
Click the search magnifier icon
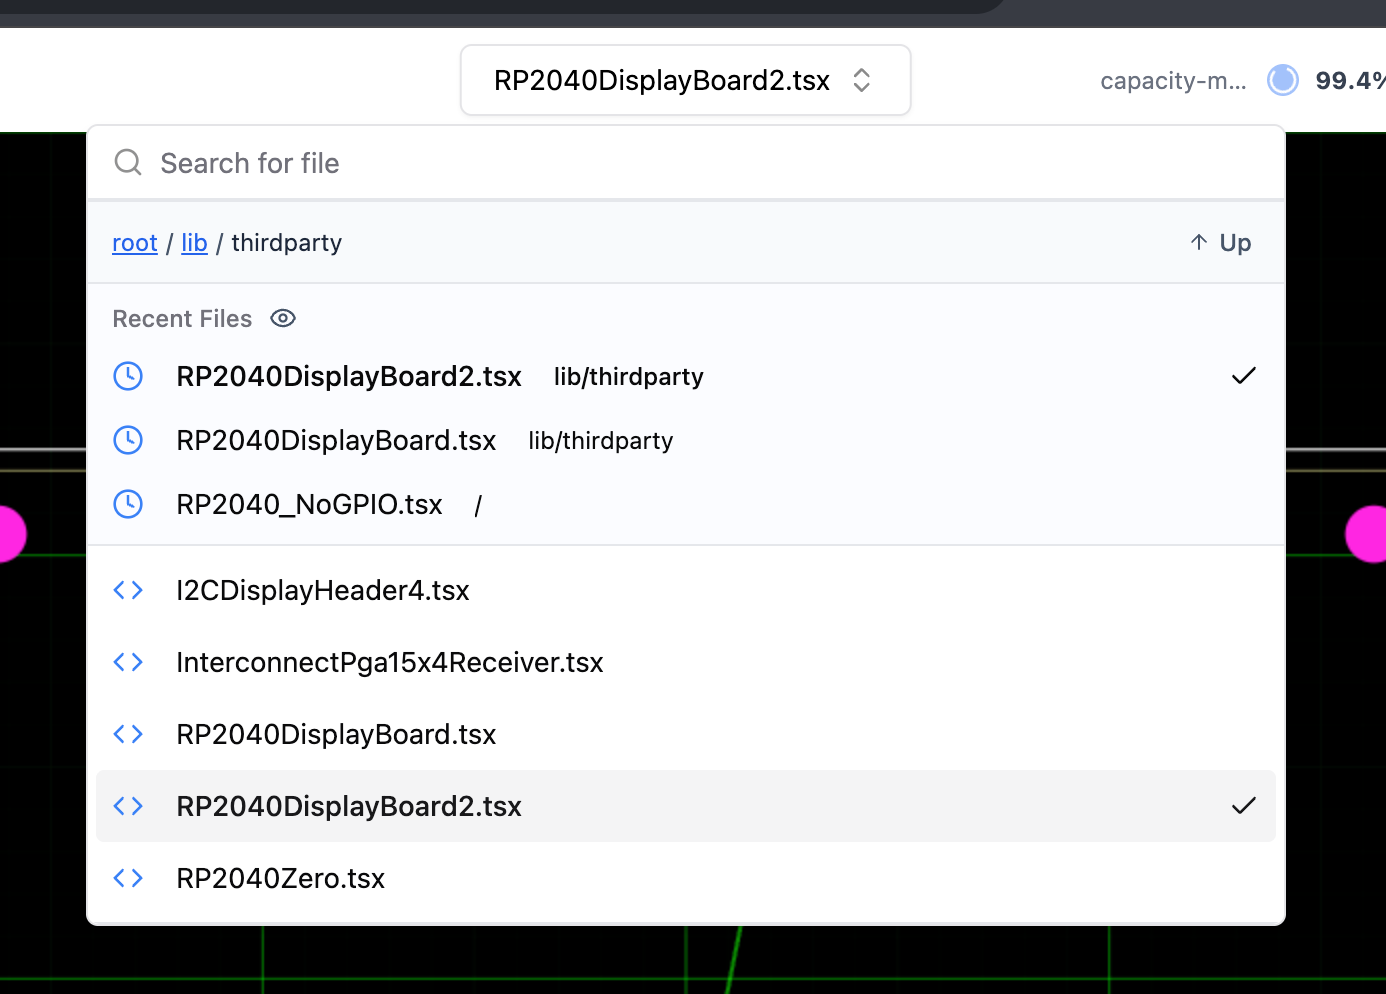(128, 162)
